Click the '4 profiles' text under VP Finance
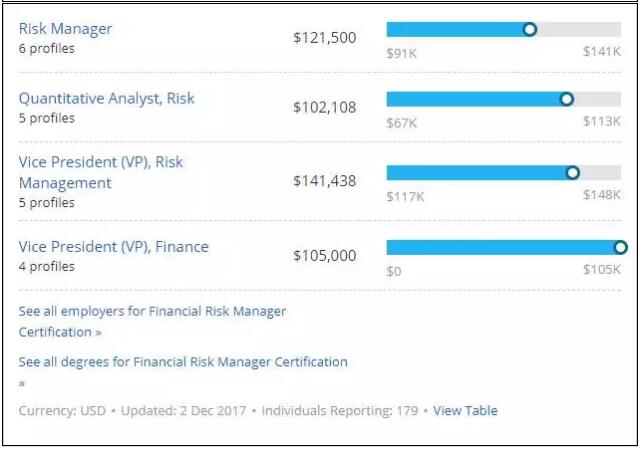This screenshot has height=449, width=640. [46, 267]
